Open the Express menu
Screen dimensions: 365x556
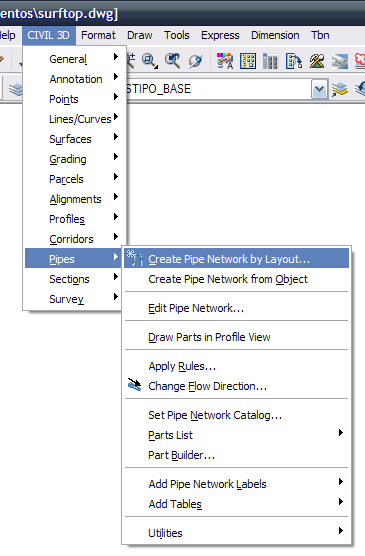(x=220, y=35)
